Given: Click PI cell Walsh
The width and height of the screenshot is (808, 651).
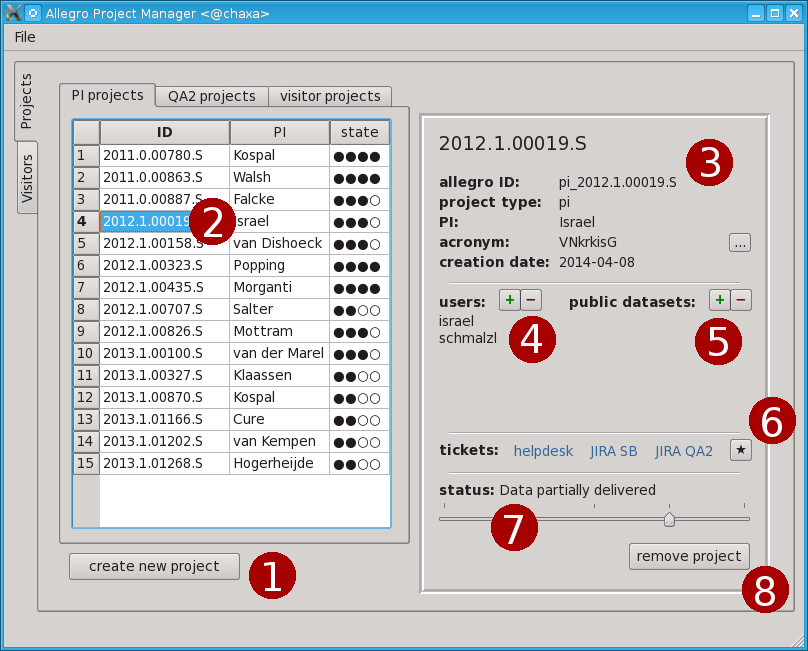Looking at the screenshot, I should tap(280, 177).
